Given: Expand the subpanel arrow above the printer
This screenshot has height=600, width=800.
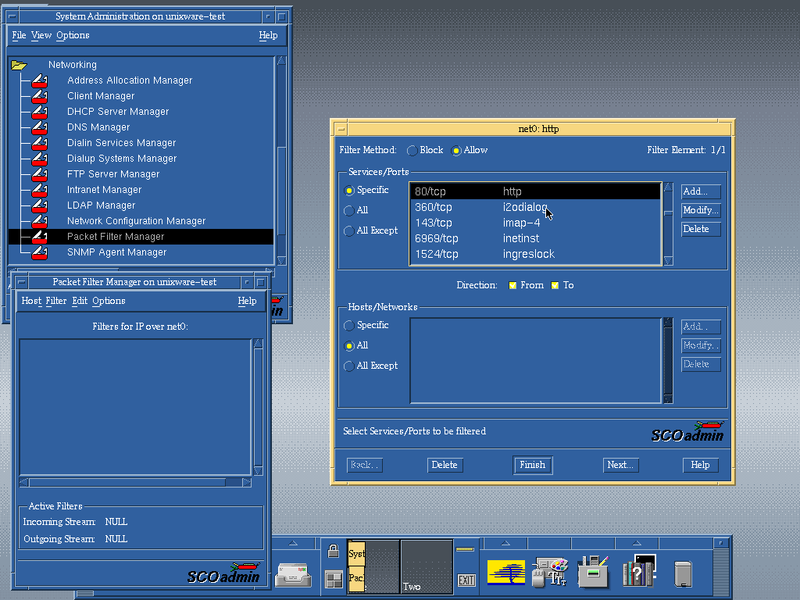Looking at the screenshot, I should [293, 543].
